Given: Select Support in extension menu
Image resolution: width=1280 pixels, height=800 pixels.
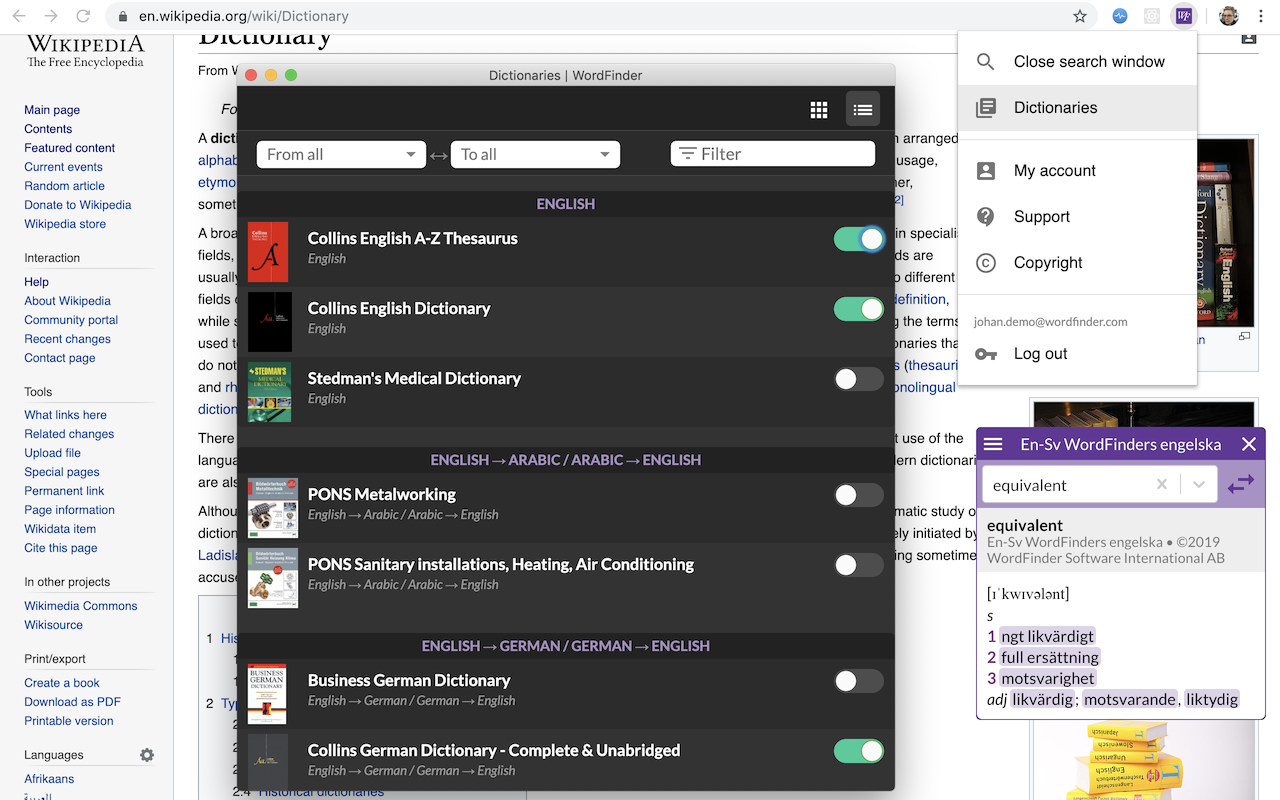Looking at the screenshot, I should pos(1077,216).
